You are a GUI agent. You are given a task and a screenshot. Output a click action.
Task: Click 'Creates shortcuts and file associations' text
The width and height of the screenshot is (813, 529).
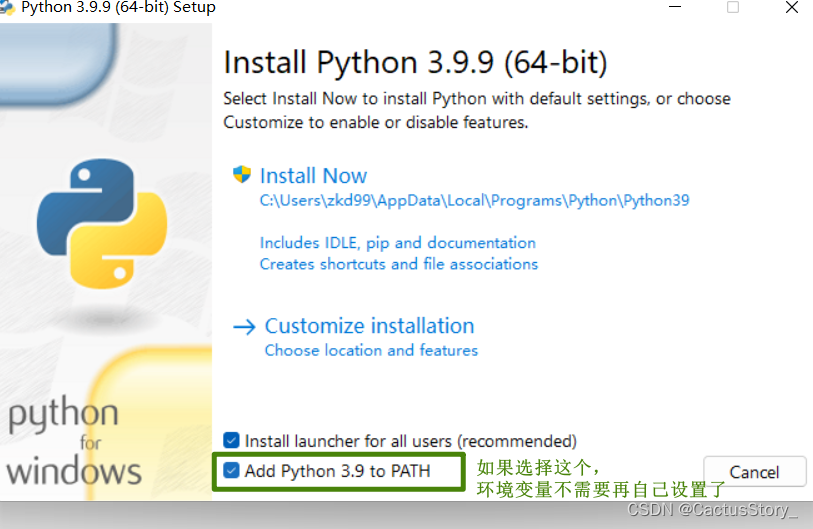[x=399, y=264]
